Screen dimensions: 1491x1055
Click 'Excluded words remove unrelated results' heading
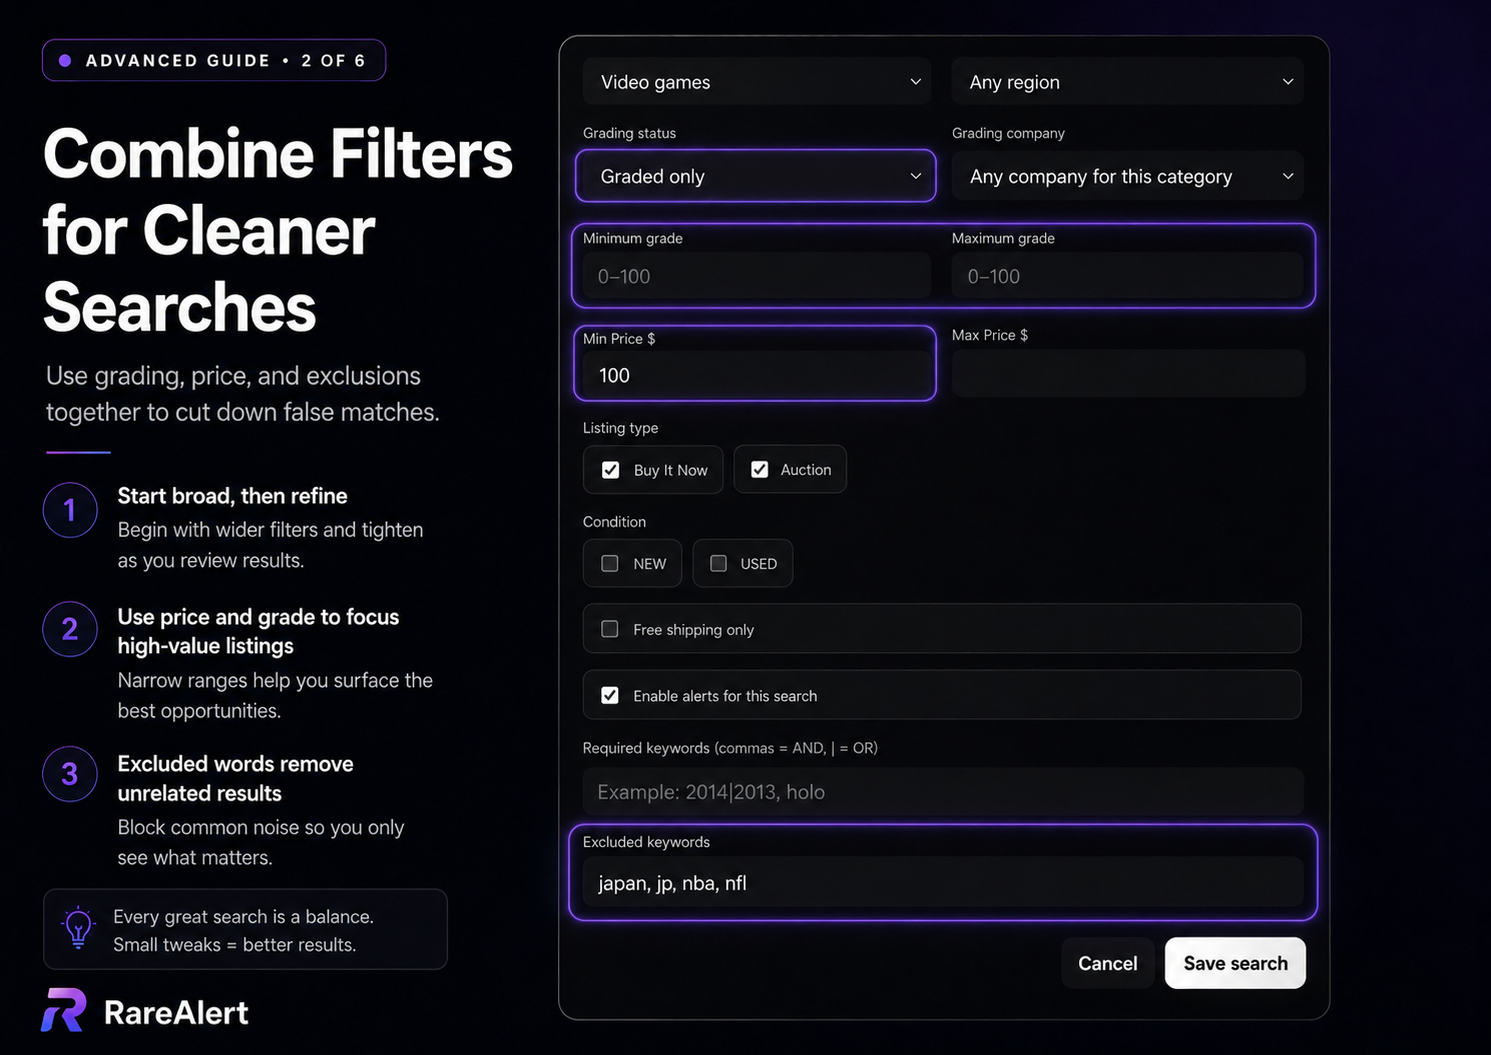tap(236, 778)
